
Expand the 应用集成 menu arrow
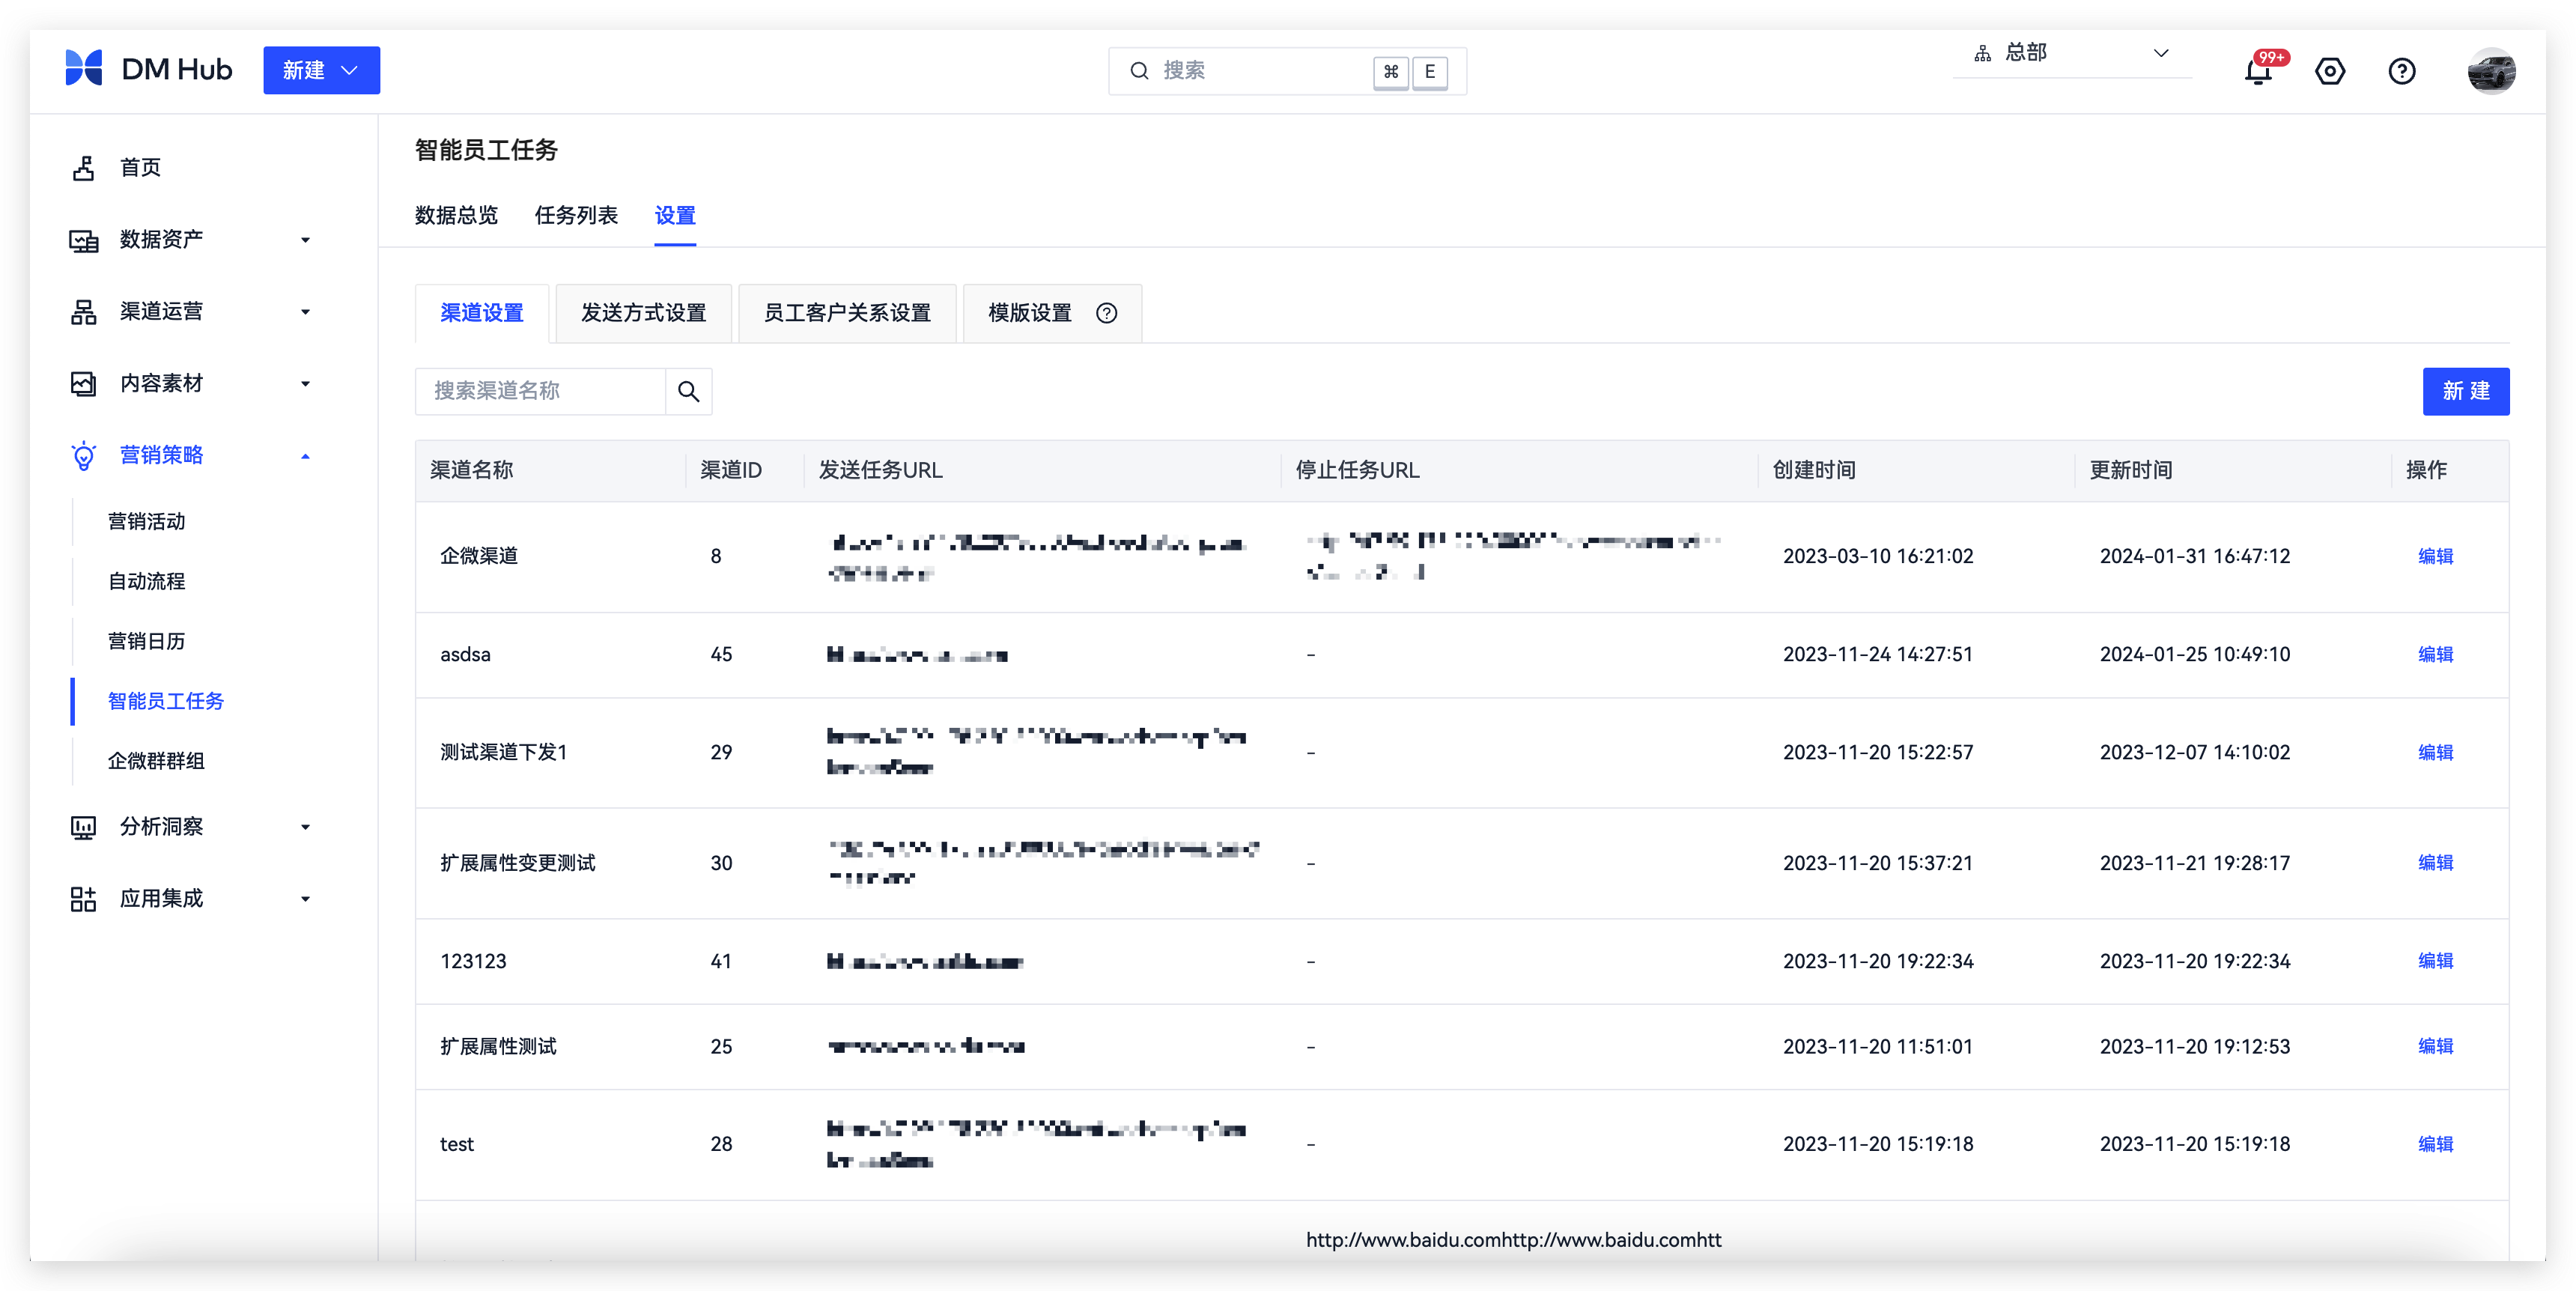[305, 899]
